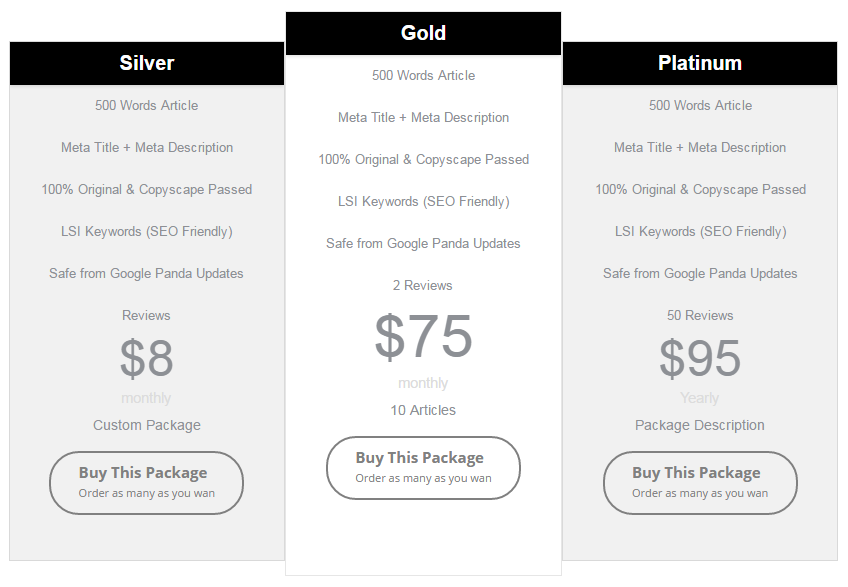848x587 pixels.
Task: Click 'LSI Keywords (SEO Friendly)' in Gold
Action: (x=423, y=201)
